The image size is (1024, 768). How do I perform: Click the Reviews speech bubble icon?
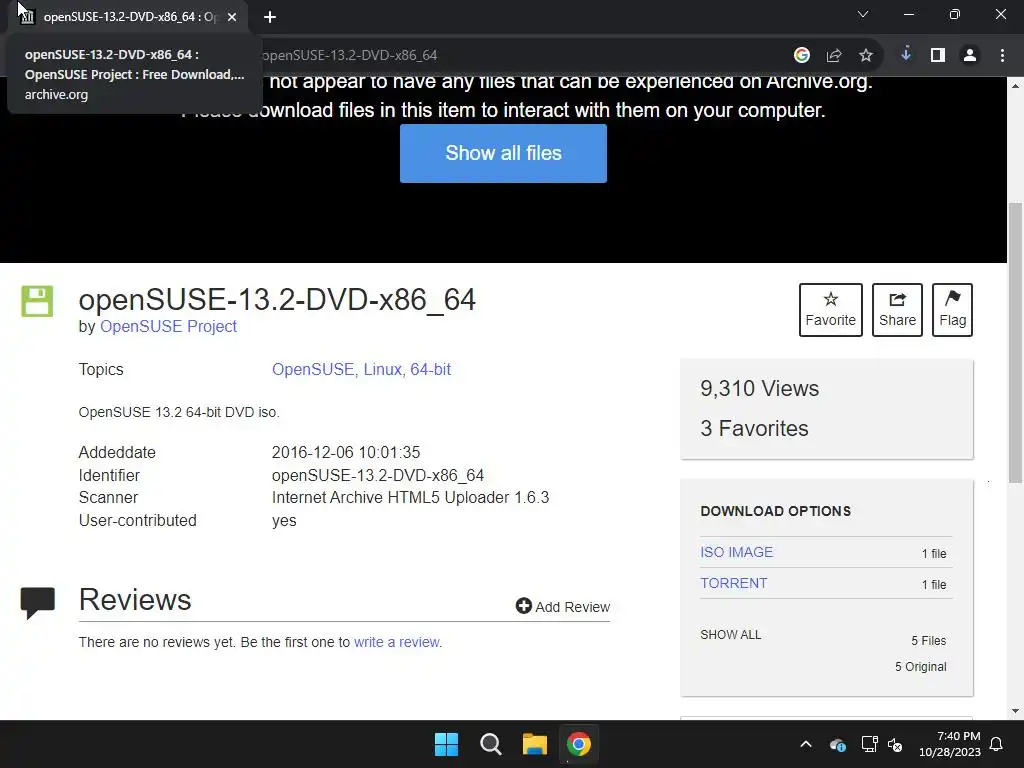(x=38, y=603)
